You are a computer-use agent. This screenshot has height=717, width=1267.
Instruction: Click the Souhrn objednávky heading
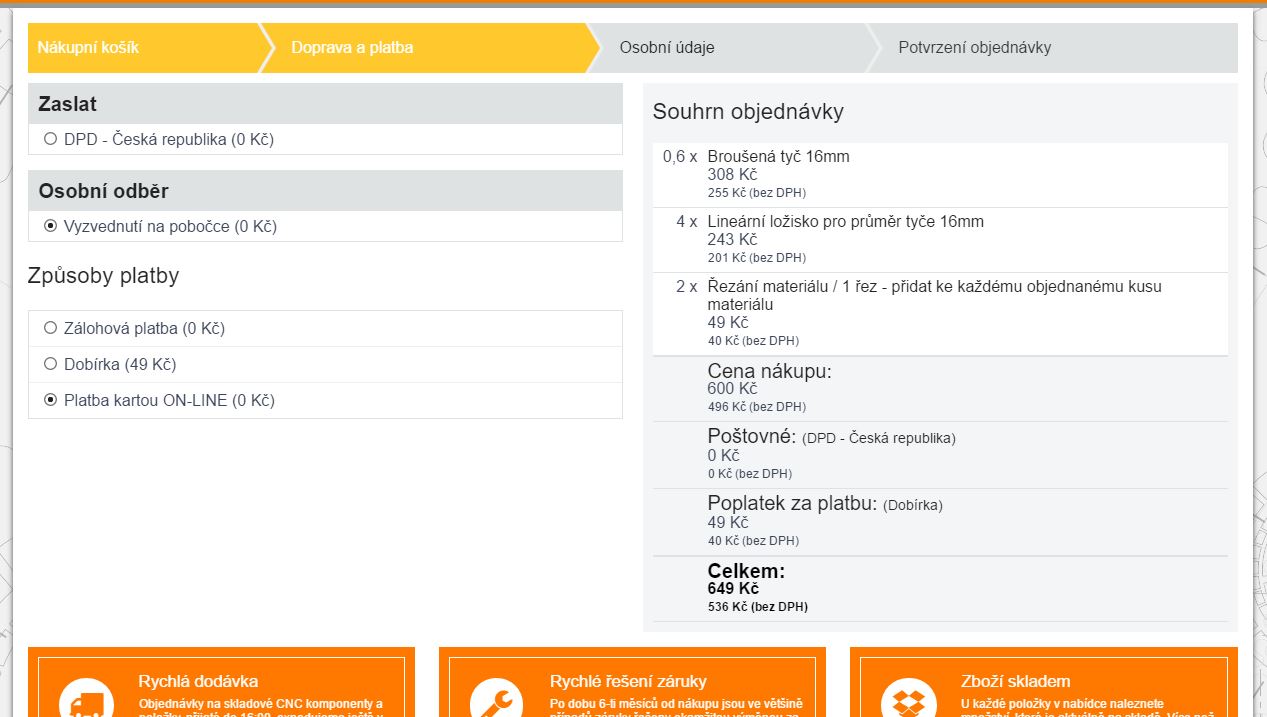coord(748,111)
